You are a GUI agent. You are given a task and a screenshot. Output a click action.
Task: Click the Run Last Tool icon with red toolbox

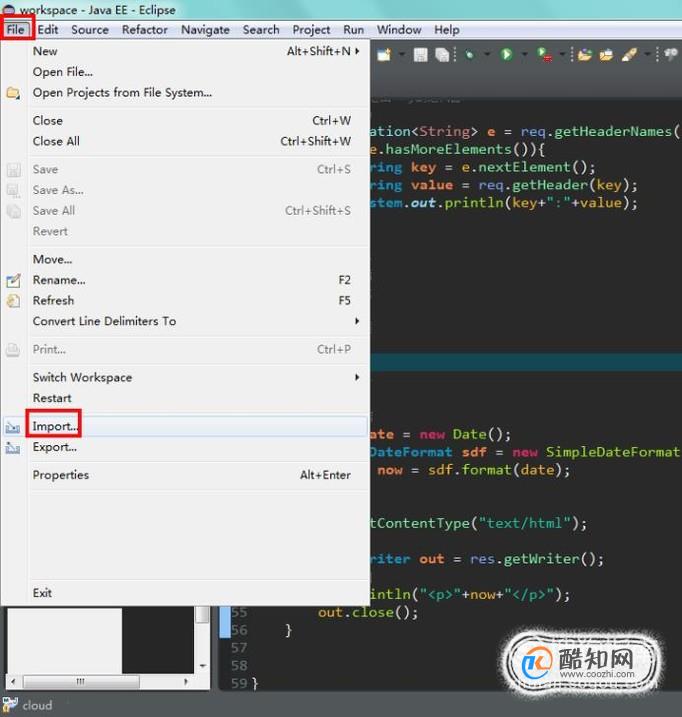tap(544, 55)
